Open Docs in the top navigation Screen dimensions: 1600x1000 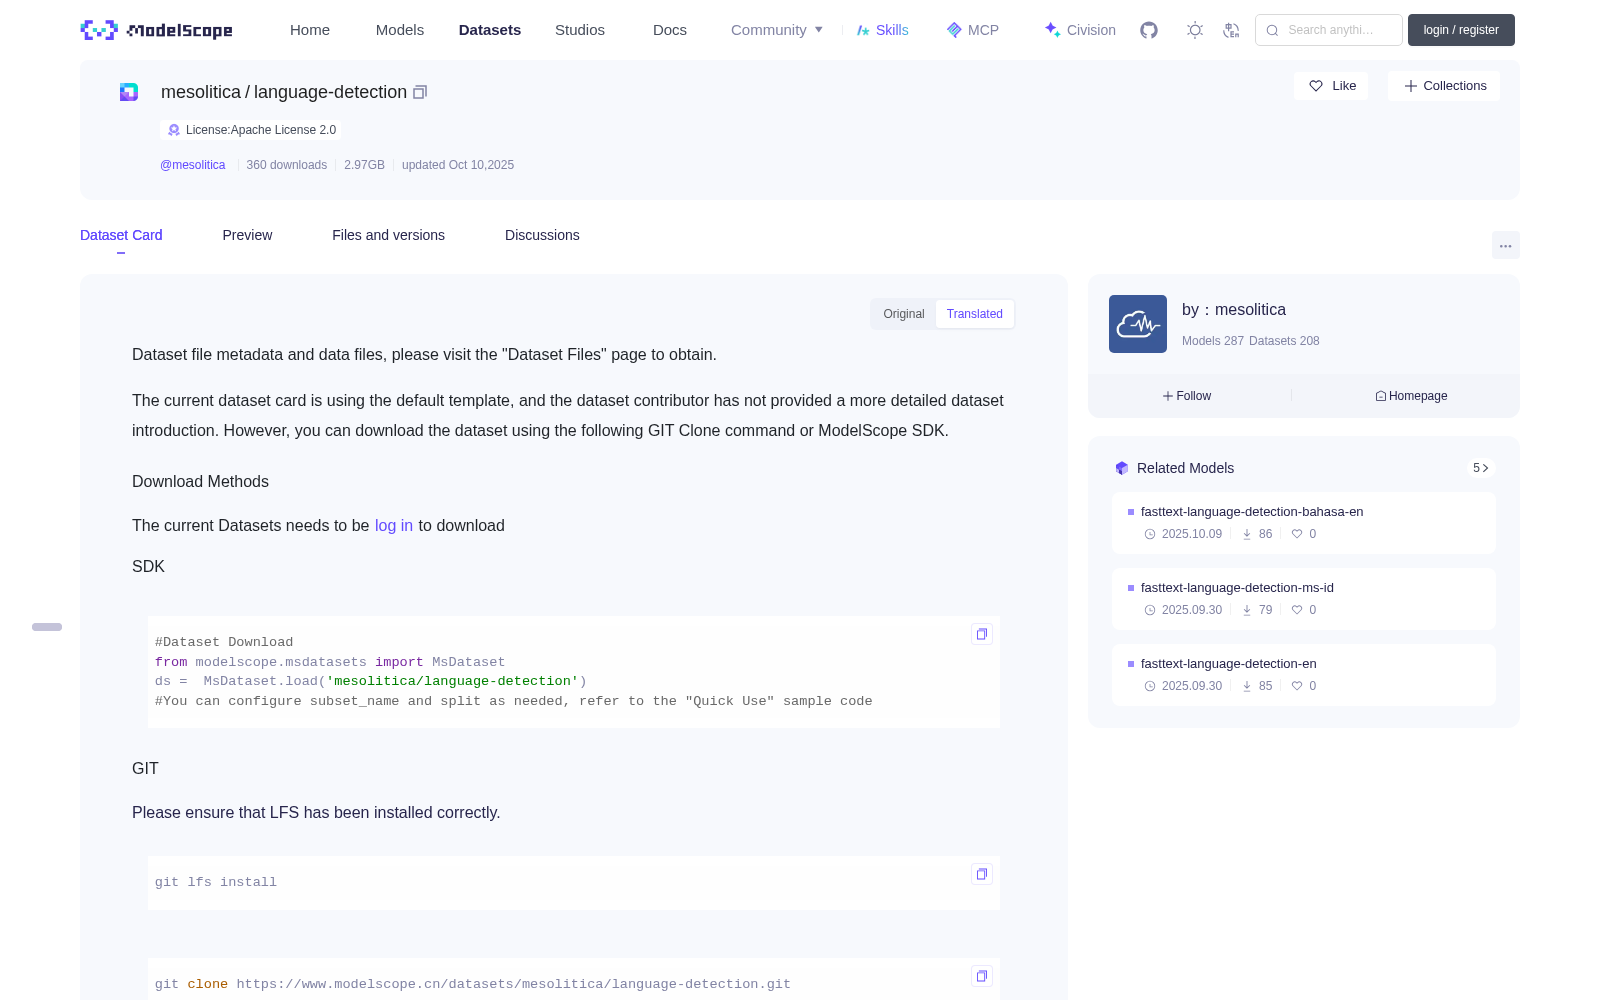click(x=670, y=30)
